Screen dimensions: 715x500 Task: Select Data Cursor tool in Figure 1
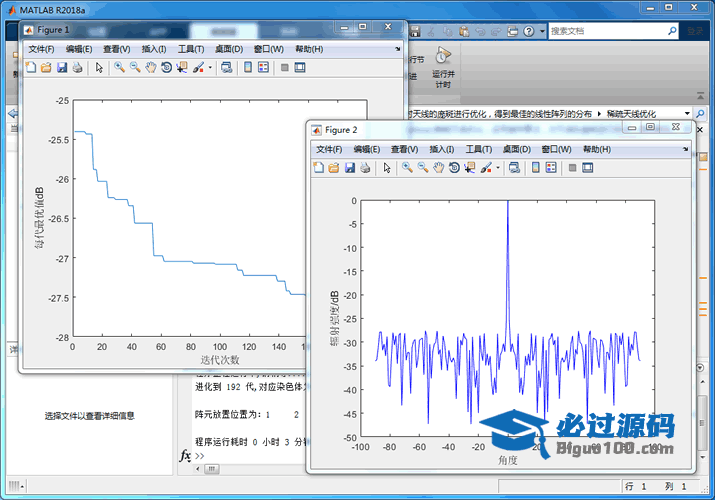[182, 67]
